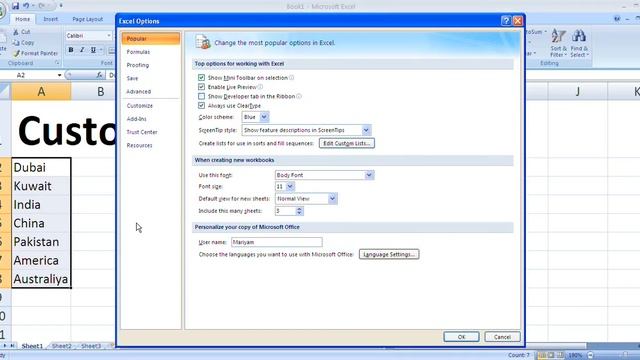Select column J header
Viewport: 640px width, 360px height.
pos(577,91)
